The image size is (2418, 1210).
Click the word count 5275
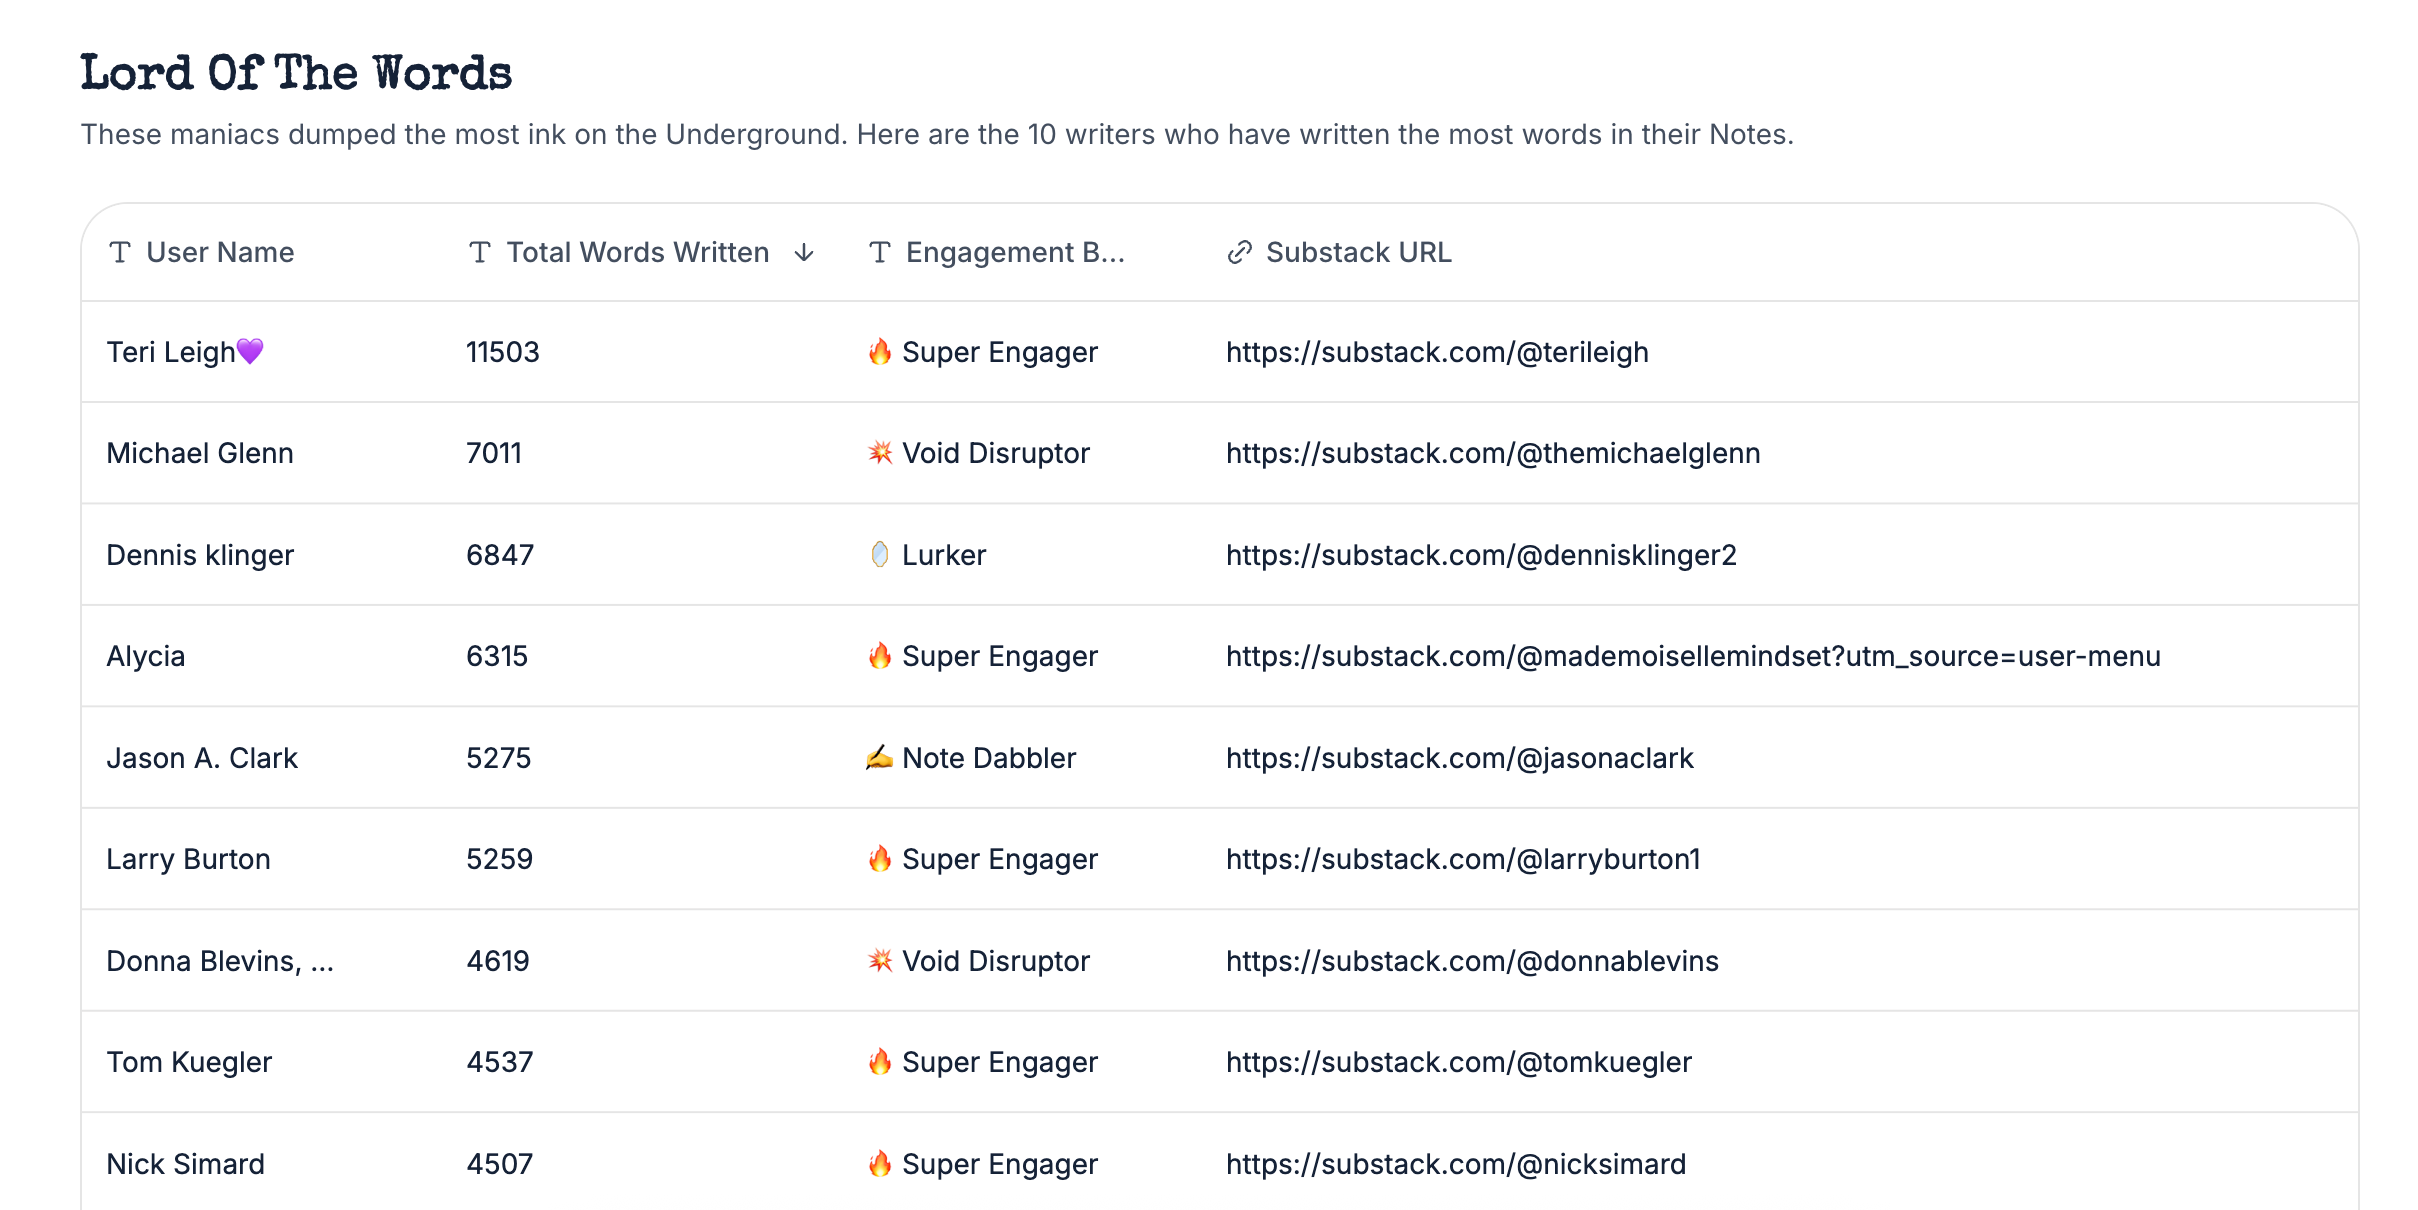tap(499, 758)
